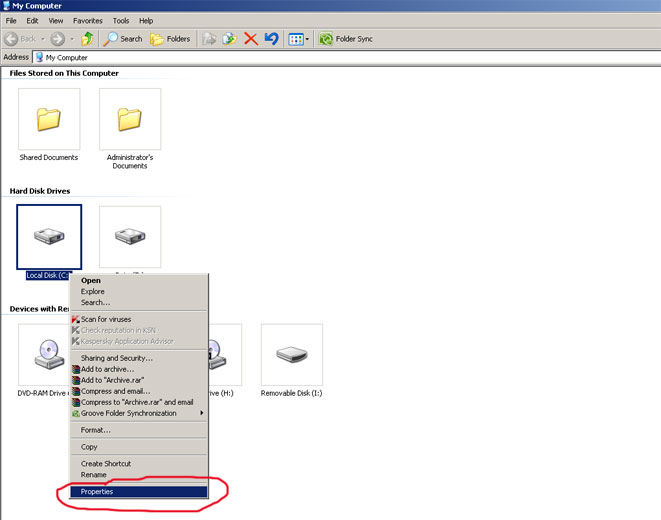The height and width of the screenshot is (520, 661).
Task: Click the Views toolbar icon
Action: point(296,39)
